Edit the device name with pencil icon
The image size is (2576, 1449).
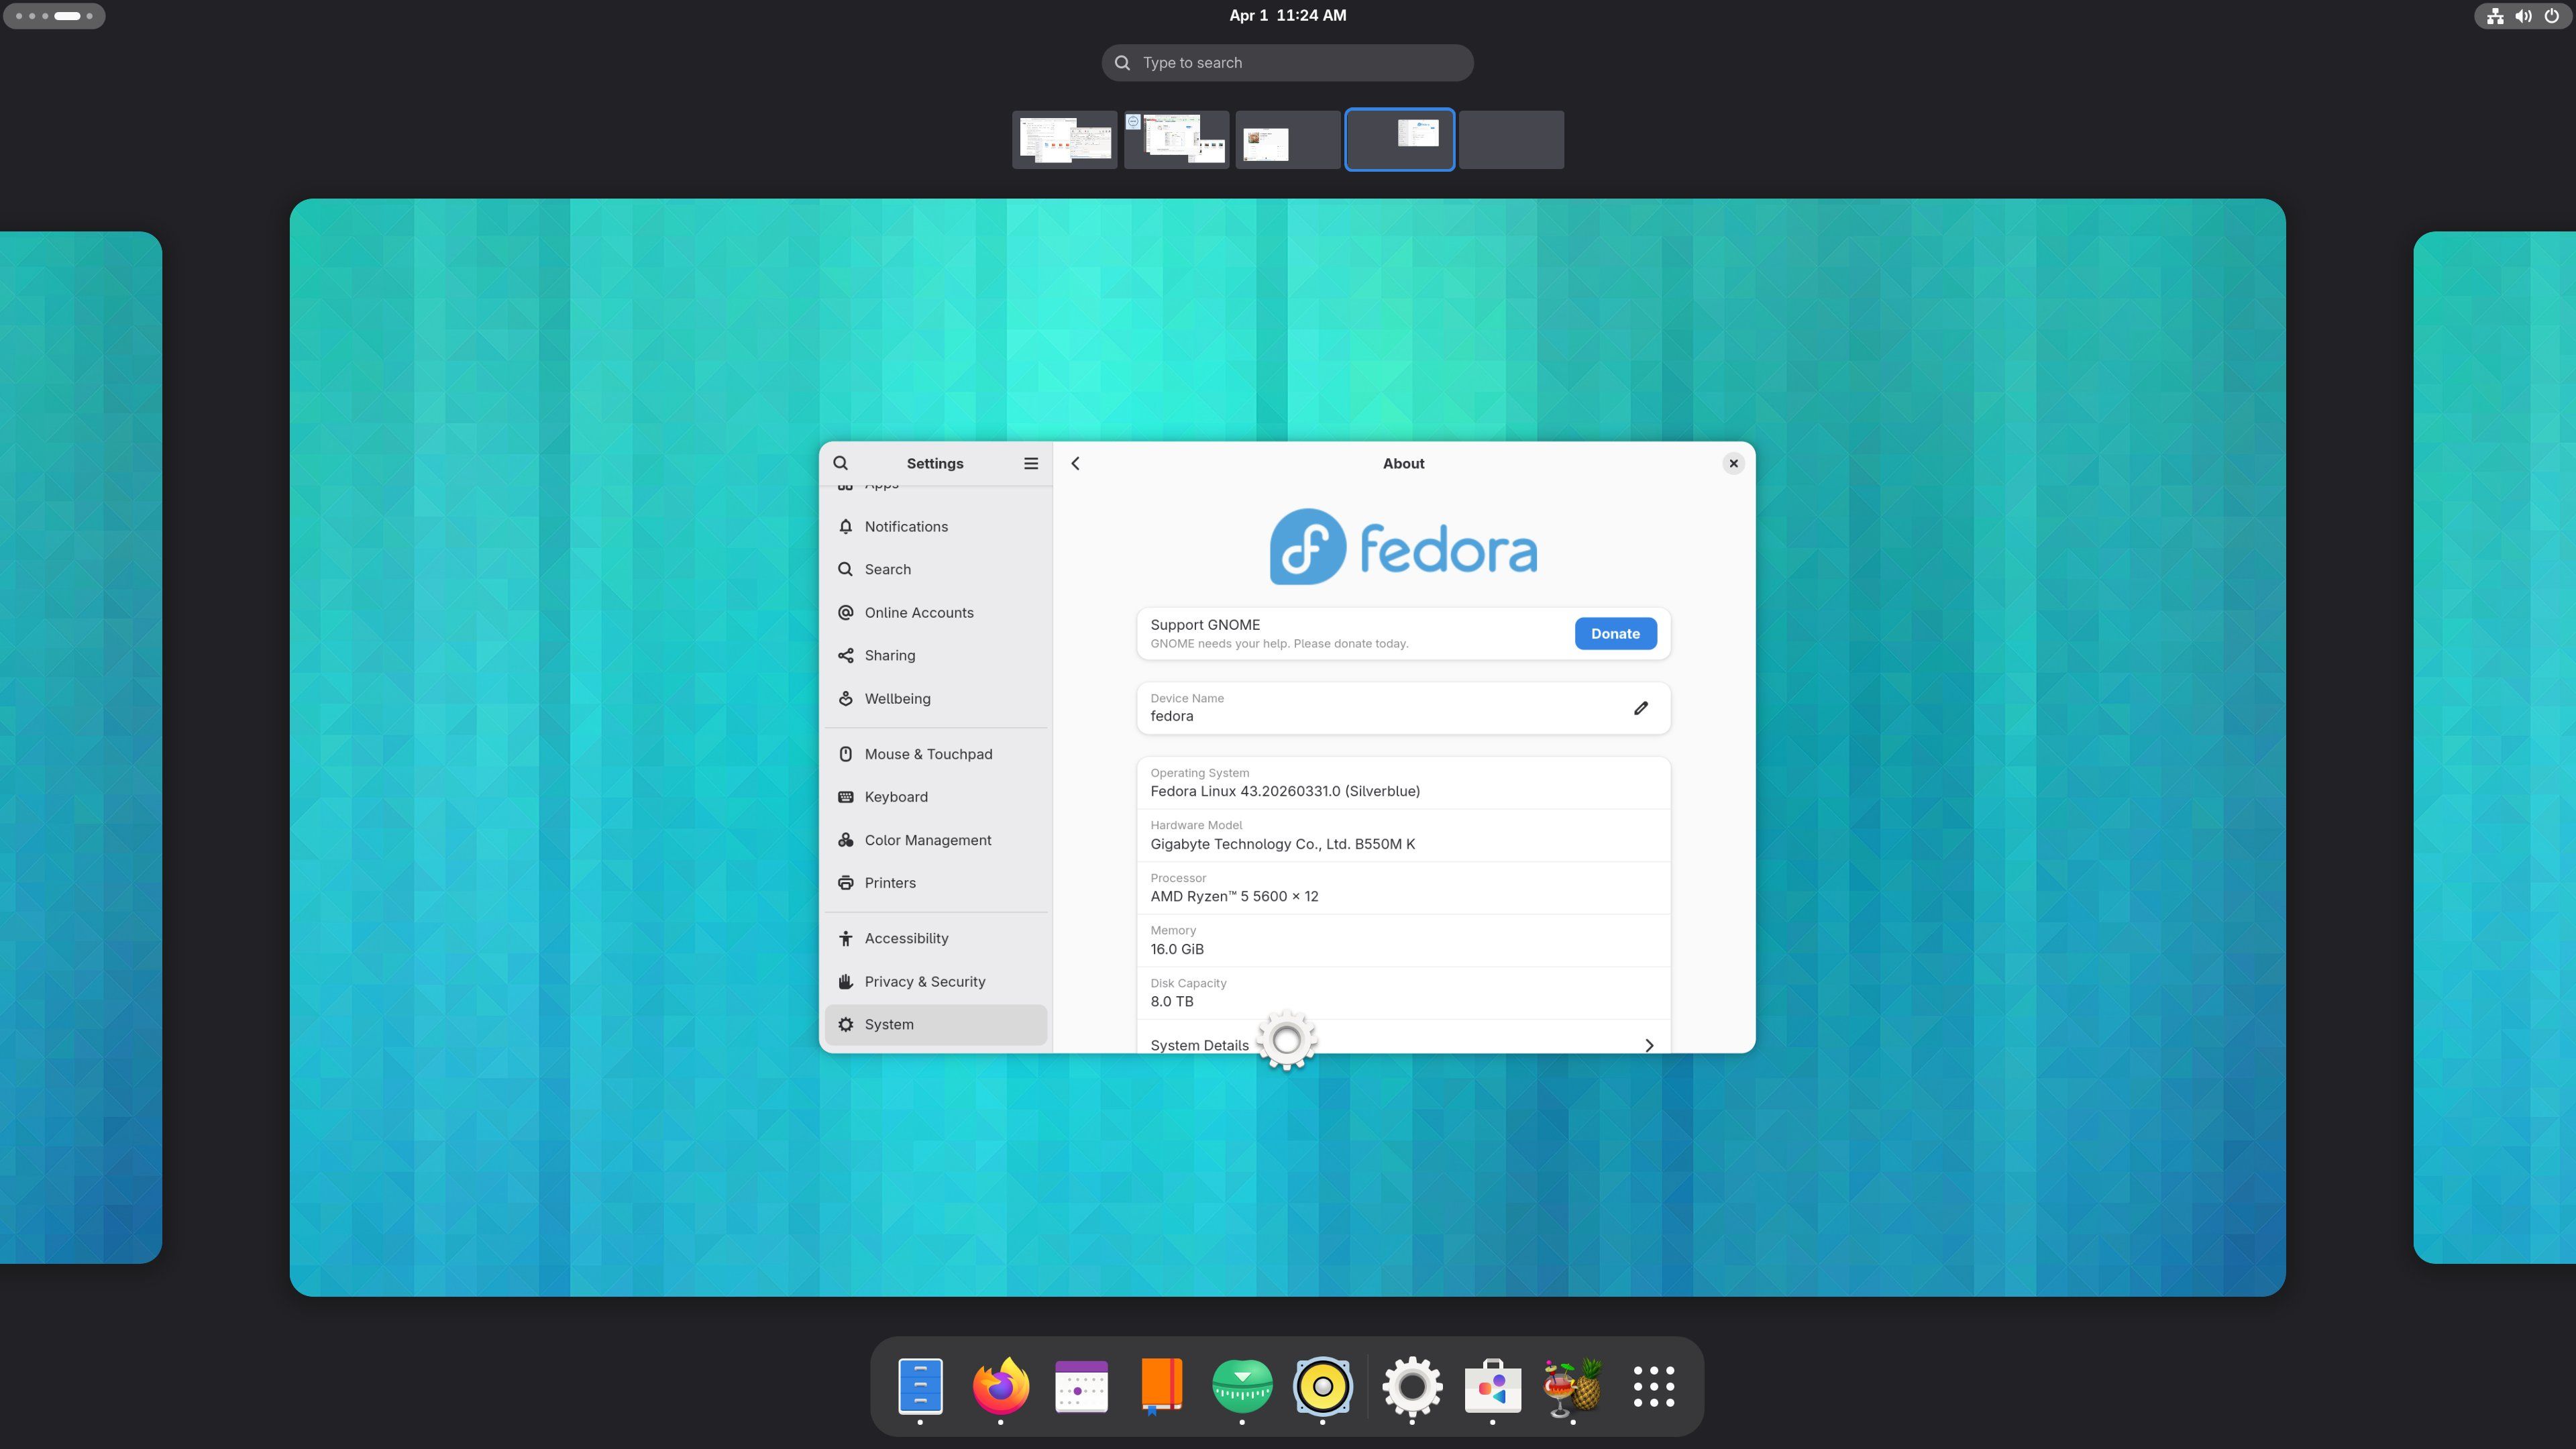[1641, 708]
